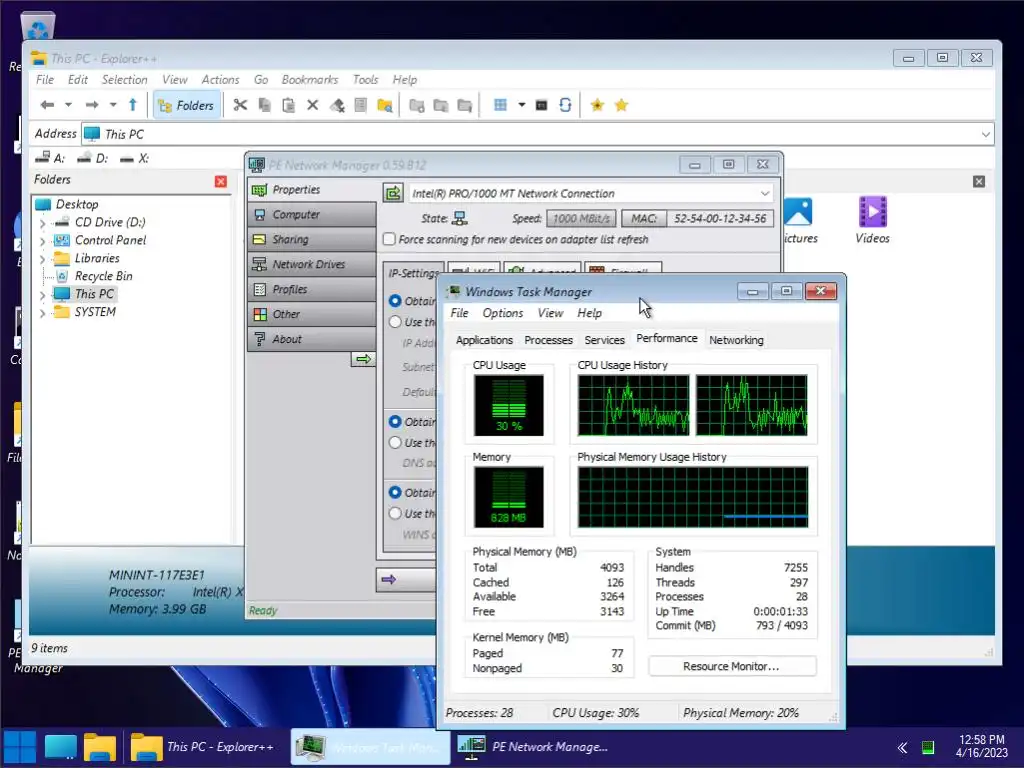The image size is (1024, 768).
Task: Select drive X: in drives bar
Action: coord(134,158)
